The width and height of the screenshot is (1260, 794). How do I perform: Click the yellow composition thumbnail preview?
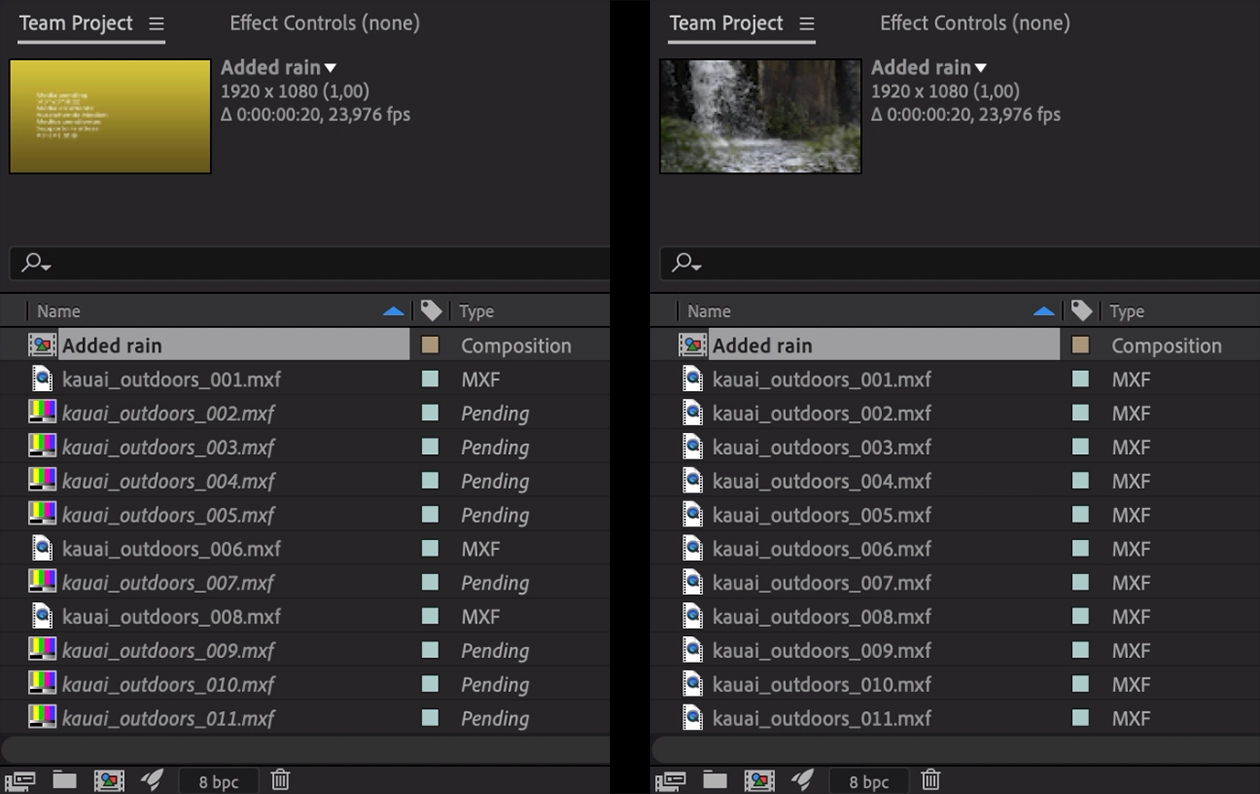pos(110,116)
